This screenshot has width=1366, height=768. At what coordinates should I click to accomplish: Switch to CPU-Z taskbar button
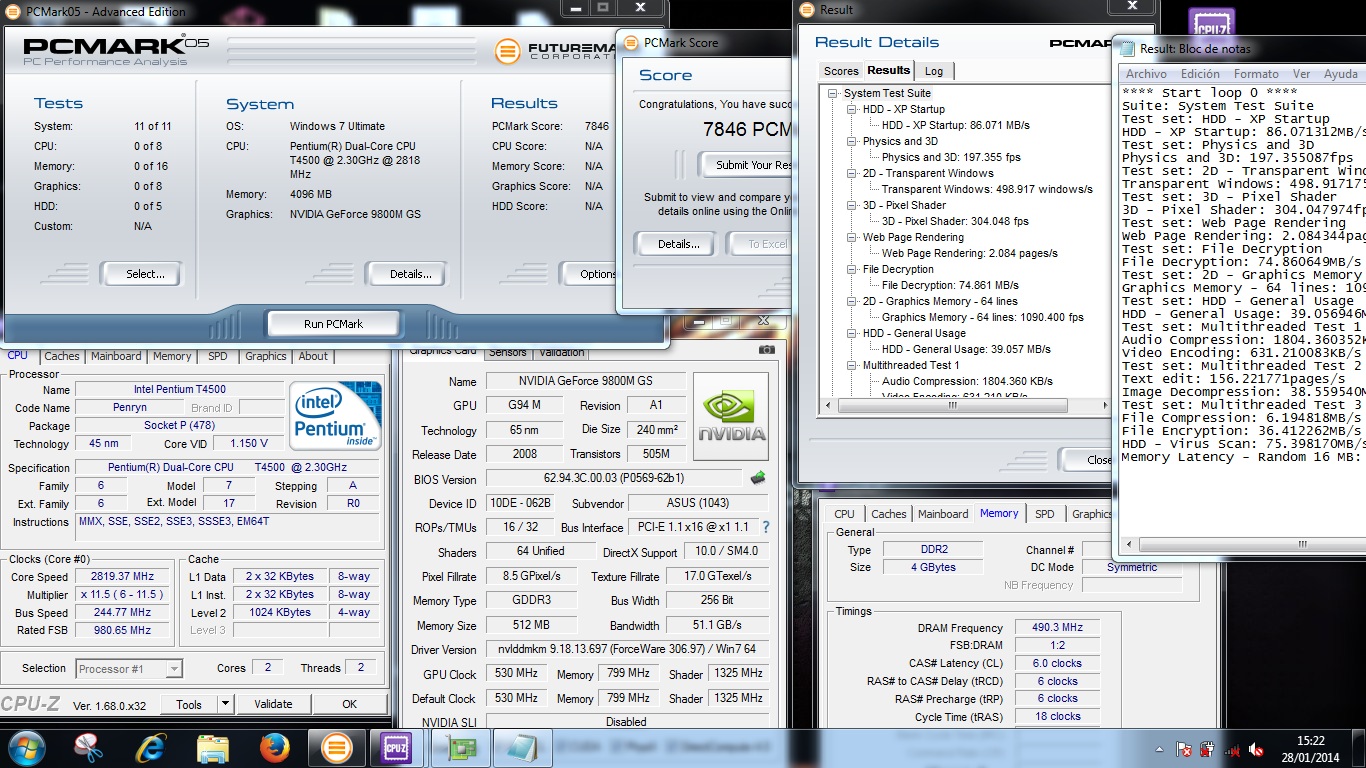[397, 748]
